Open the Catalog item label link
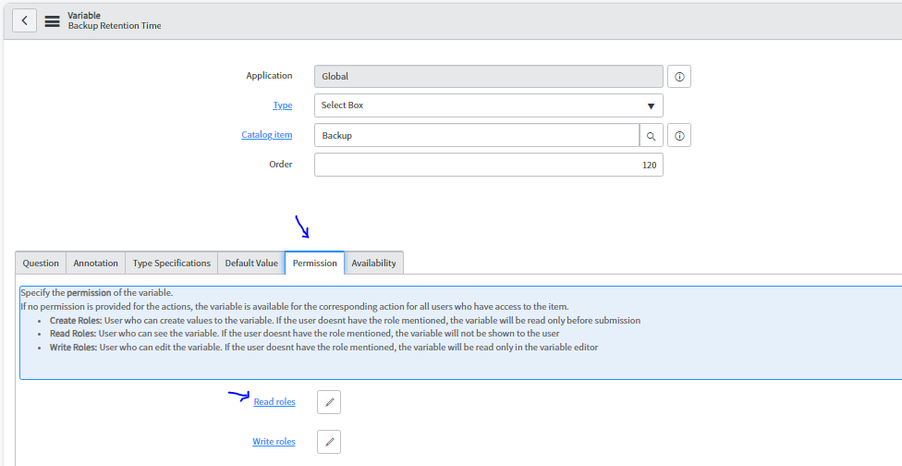Viewport: 902px width, 466px height. point(267,135)
